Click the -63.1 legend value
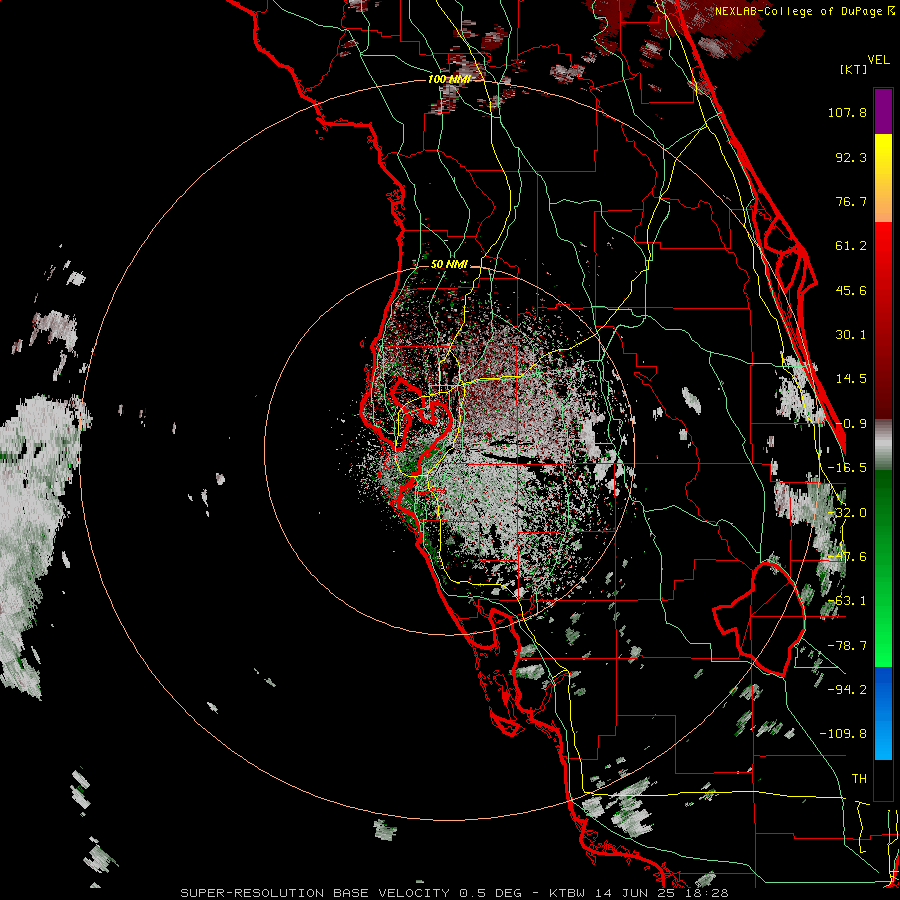The width and height of the screenshot is (900, 900). 847,601
